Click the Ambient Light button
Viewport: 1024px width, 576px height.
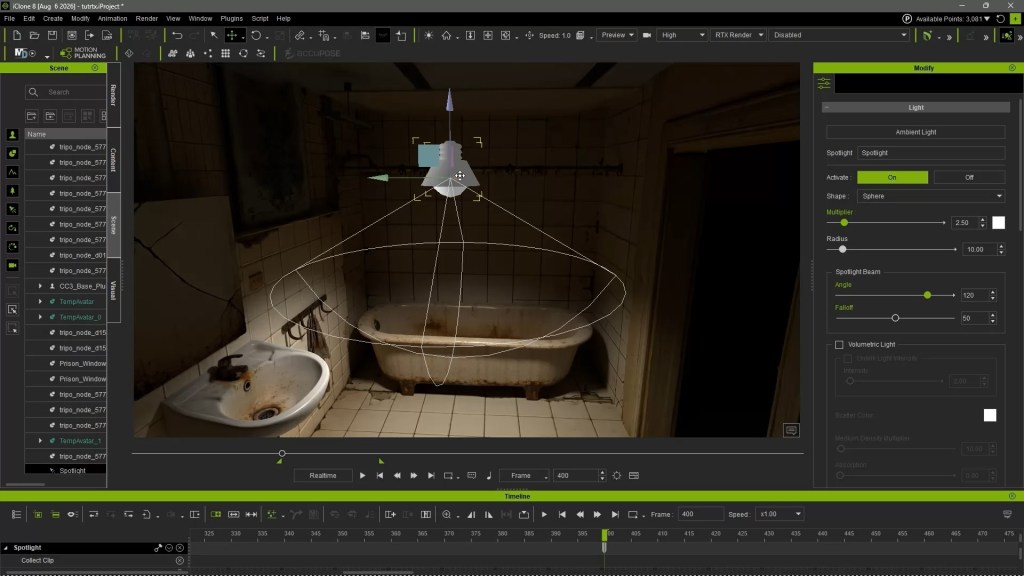pos(916,132)
